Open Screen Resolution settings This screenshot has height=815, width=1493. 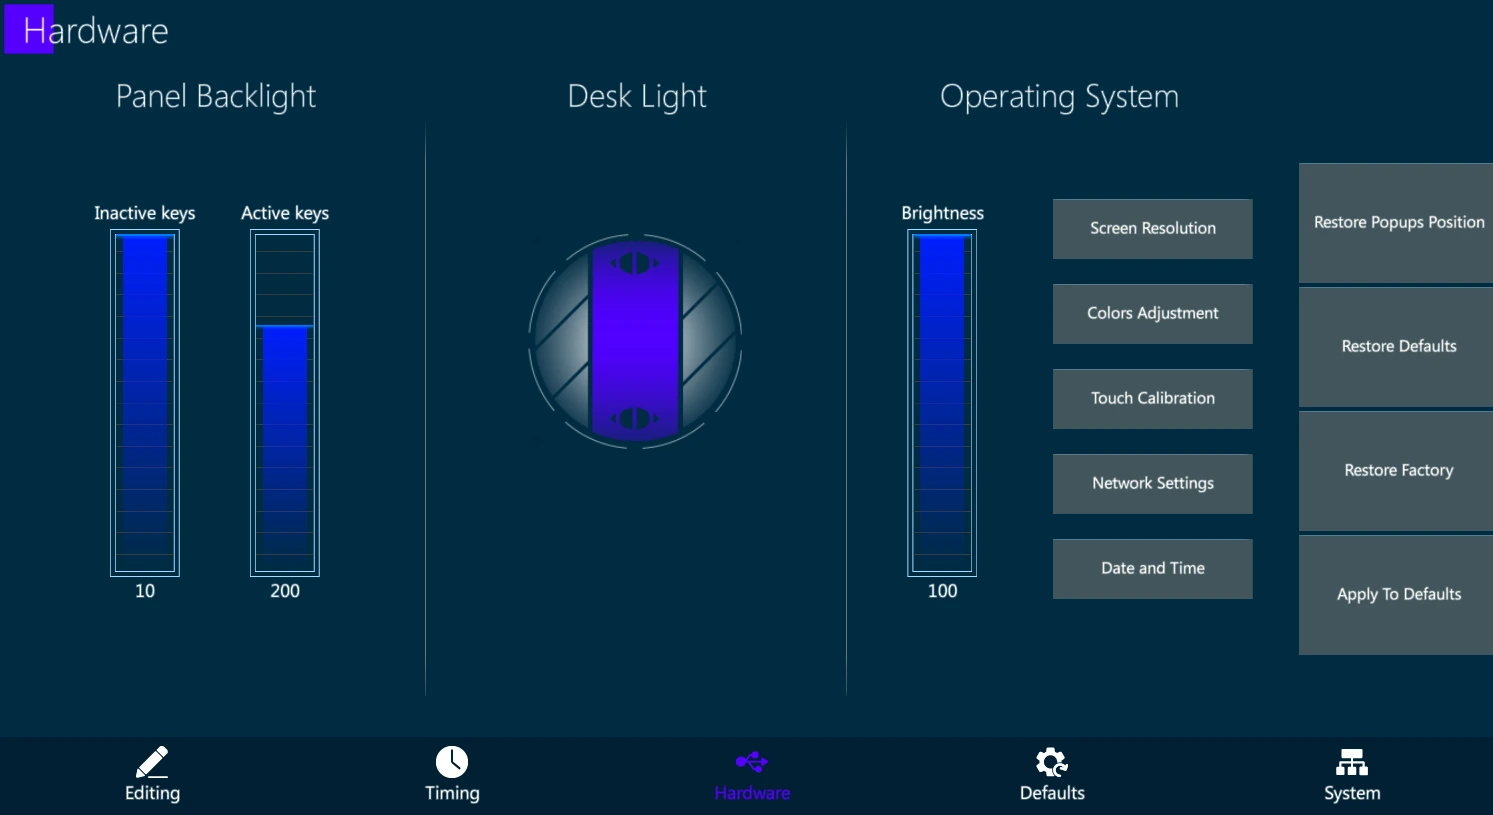pos(1153,229)
